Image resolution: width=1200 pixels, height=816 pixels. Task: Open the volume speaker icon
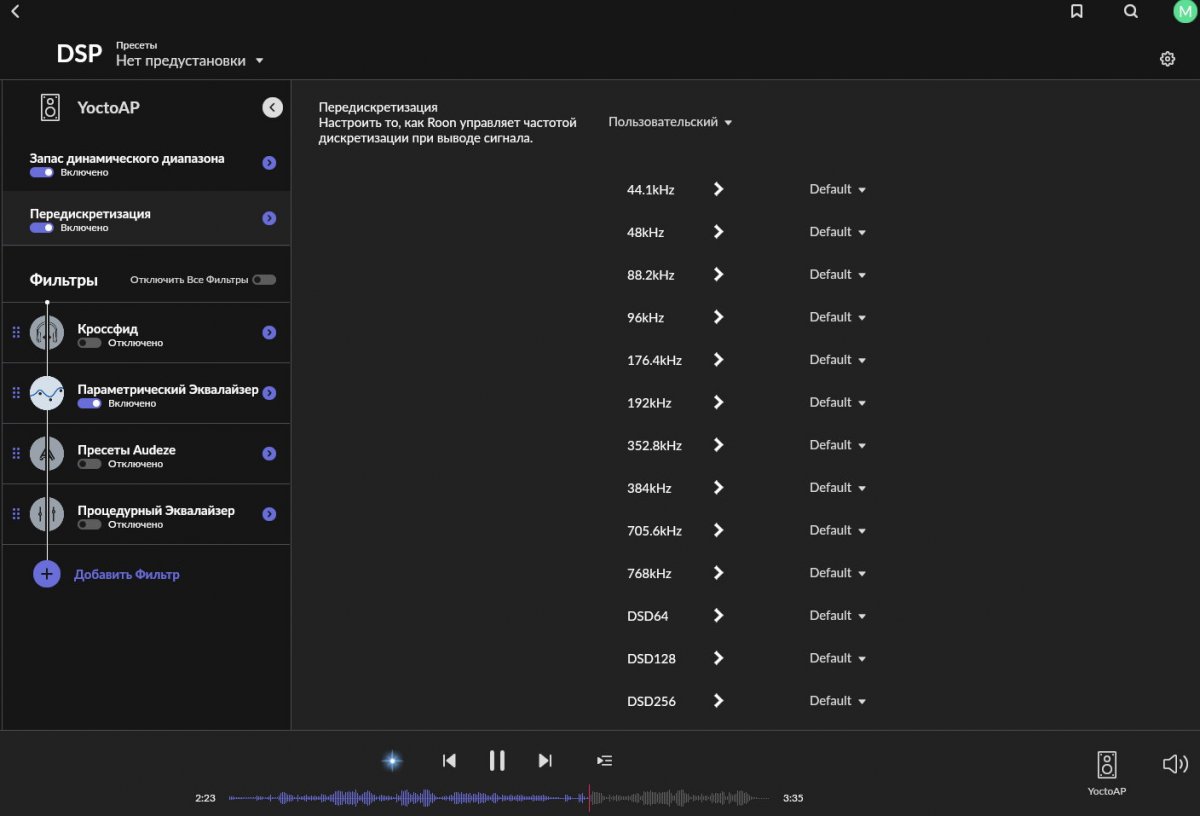[1175, 764]
